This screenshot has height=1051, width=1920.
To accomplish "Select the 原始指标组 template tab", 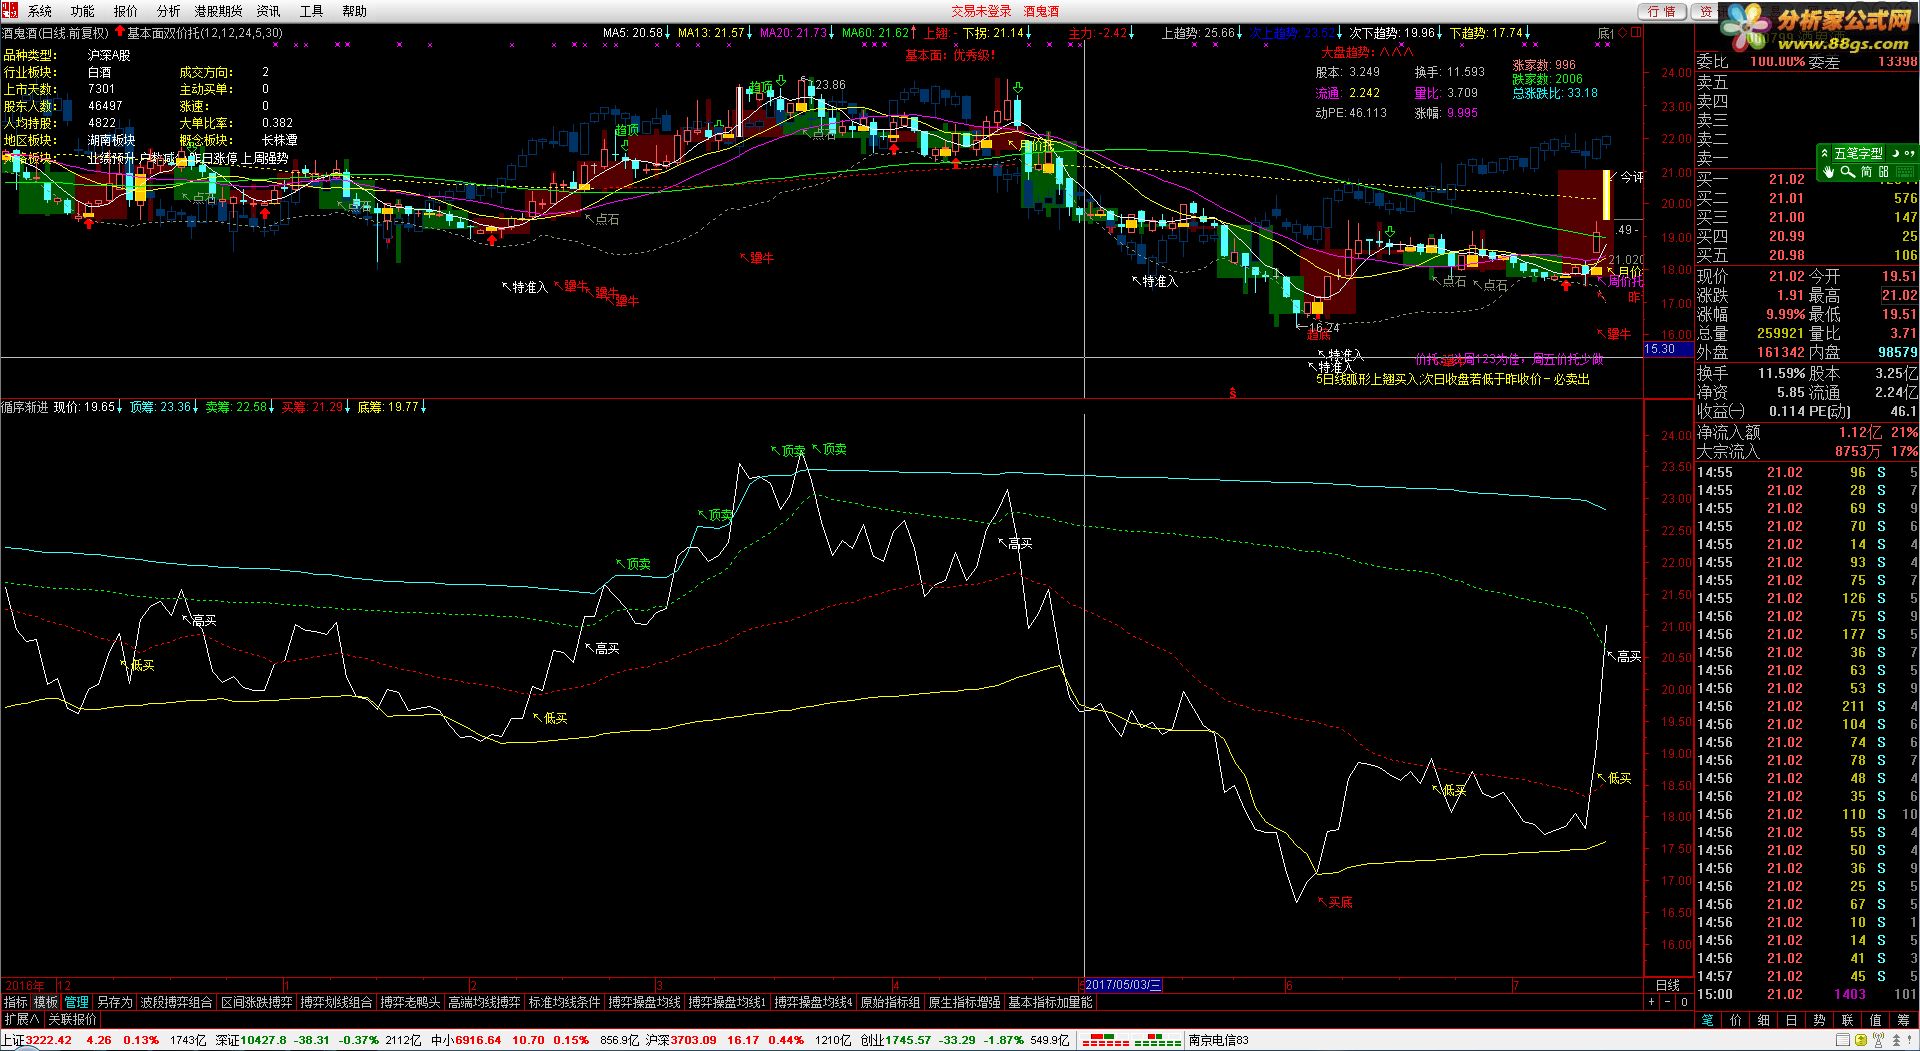I will coord(890,1002).
